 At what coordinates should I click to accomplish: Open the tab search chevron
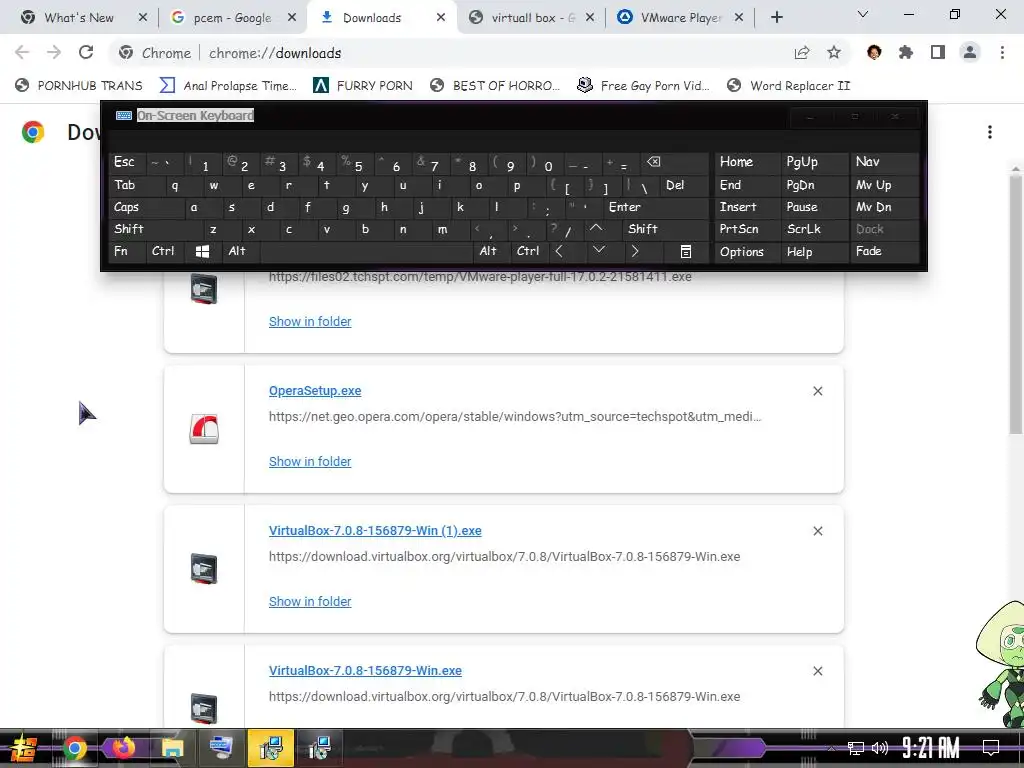tap(863, 14)
